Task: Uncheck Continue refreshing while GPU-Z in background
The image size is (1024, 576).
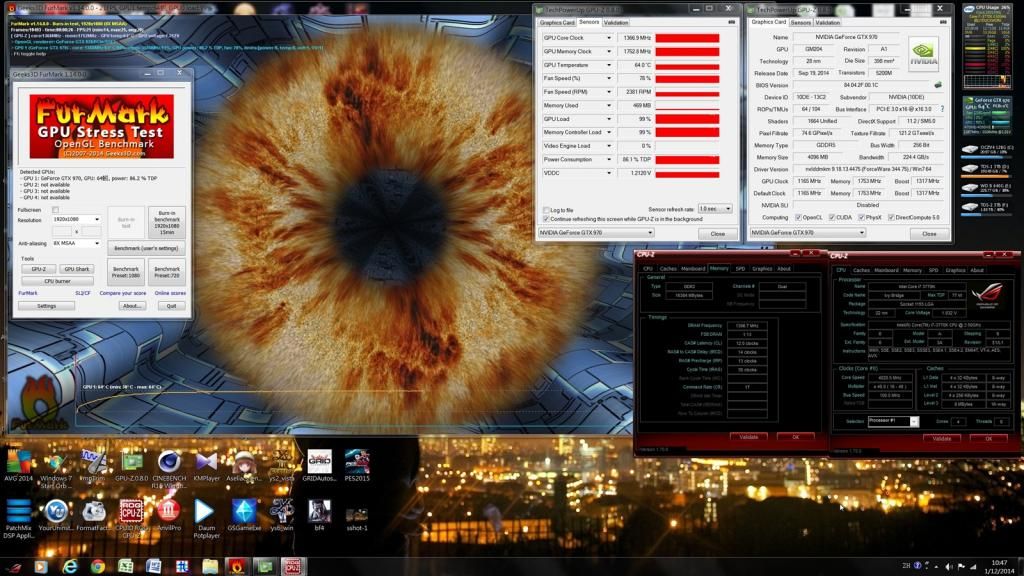Action: pyautogui.click(x=547, y=219)
